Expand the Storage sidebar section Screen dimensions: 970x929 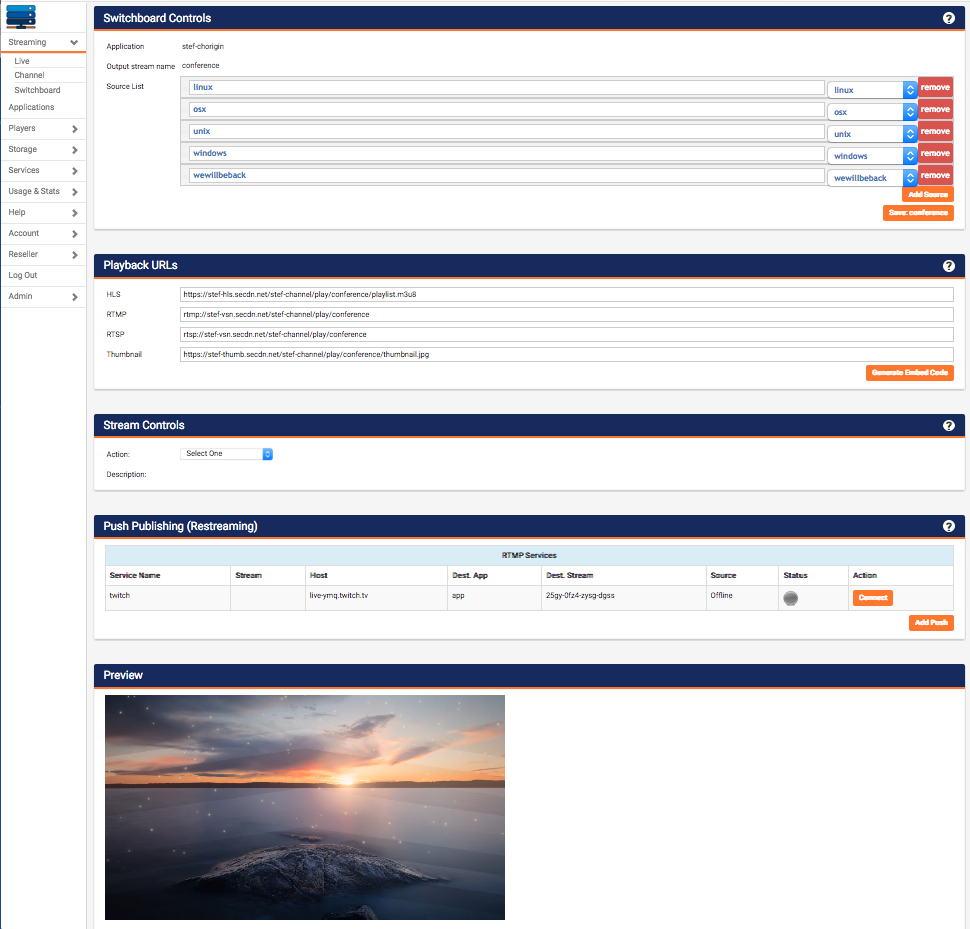coord(42,149)
